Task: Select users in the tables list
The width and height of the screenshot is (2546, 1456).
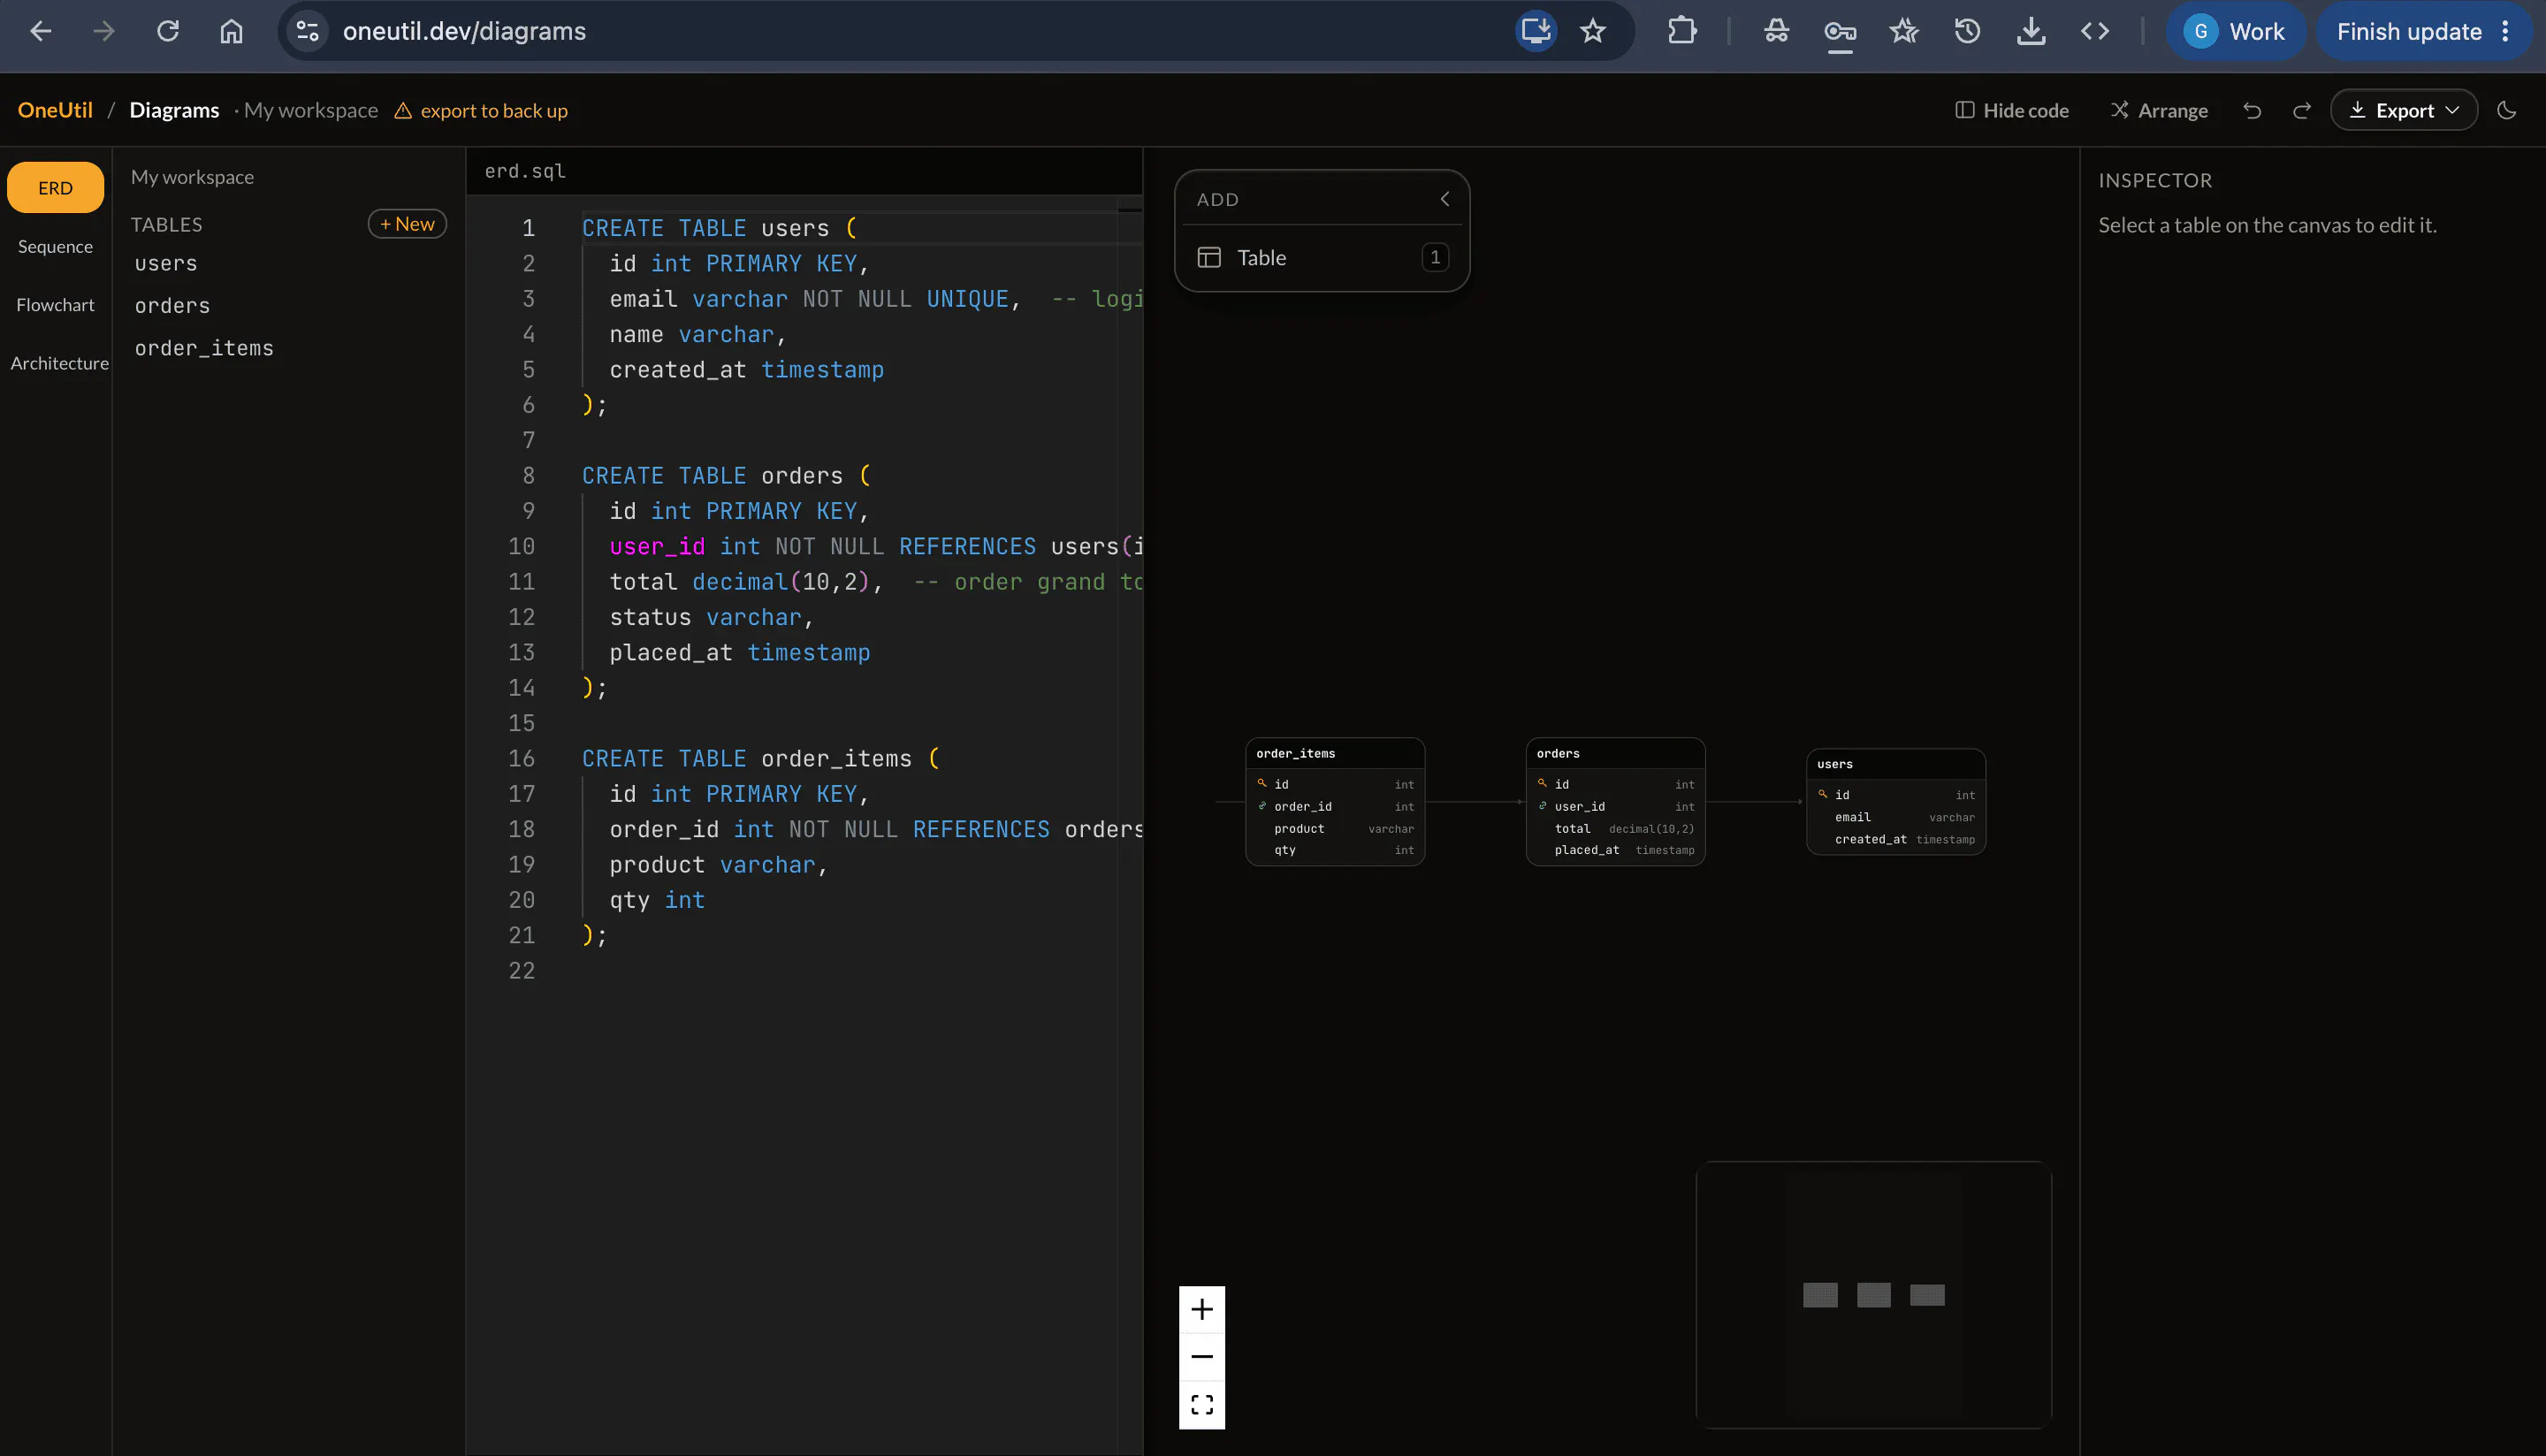Action: click(166, 263)
